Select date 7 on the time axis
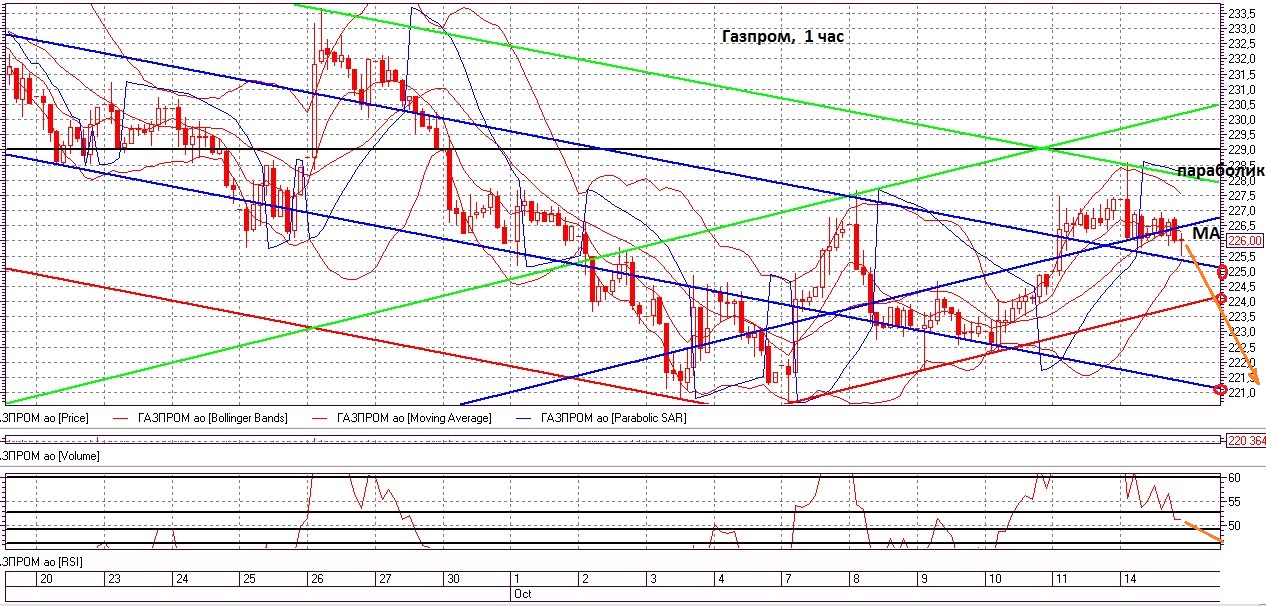 (788, 579)
